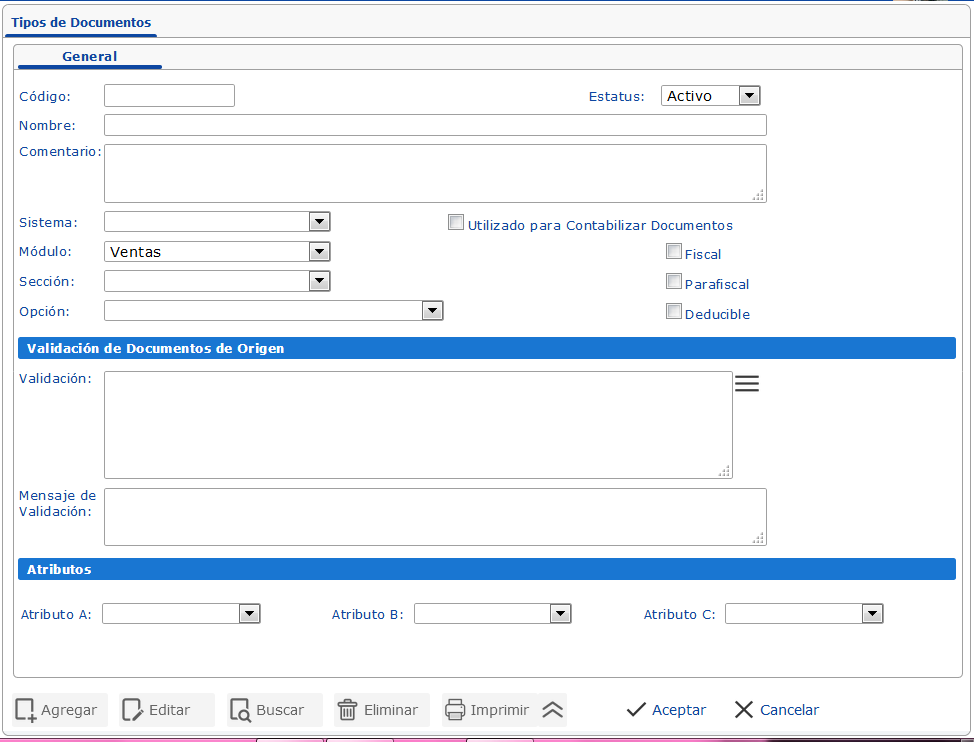Screen dimensions: 974x742
Task: Switch to the General tab
Action: (x=89, y=57)
